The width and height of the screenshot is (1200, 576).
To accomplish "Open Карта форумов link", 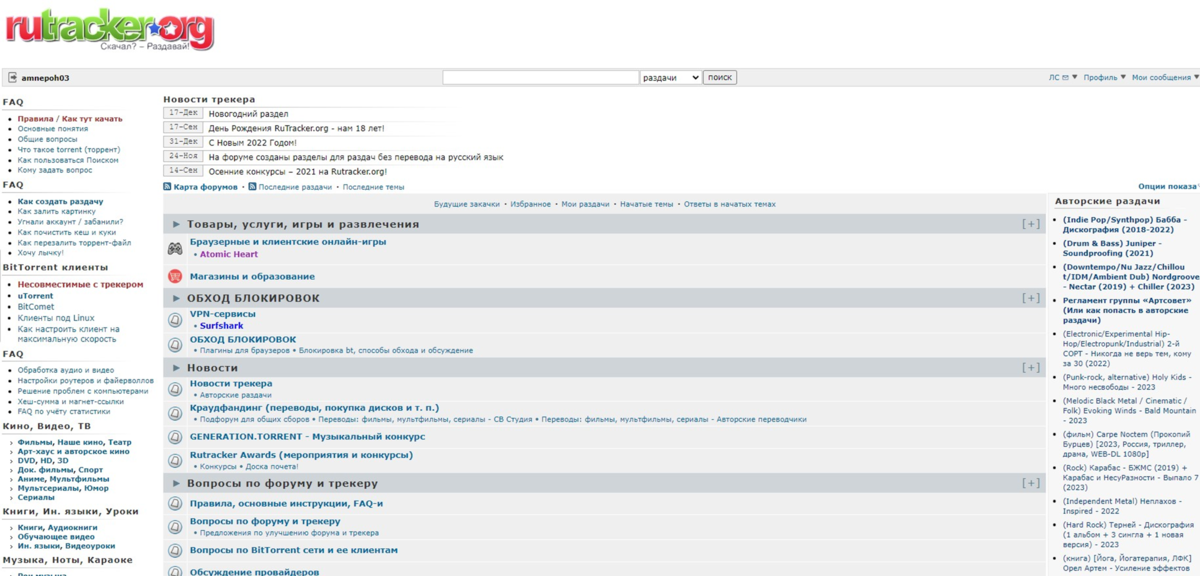I will pyautogui.click(x=206, y=187).
